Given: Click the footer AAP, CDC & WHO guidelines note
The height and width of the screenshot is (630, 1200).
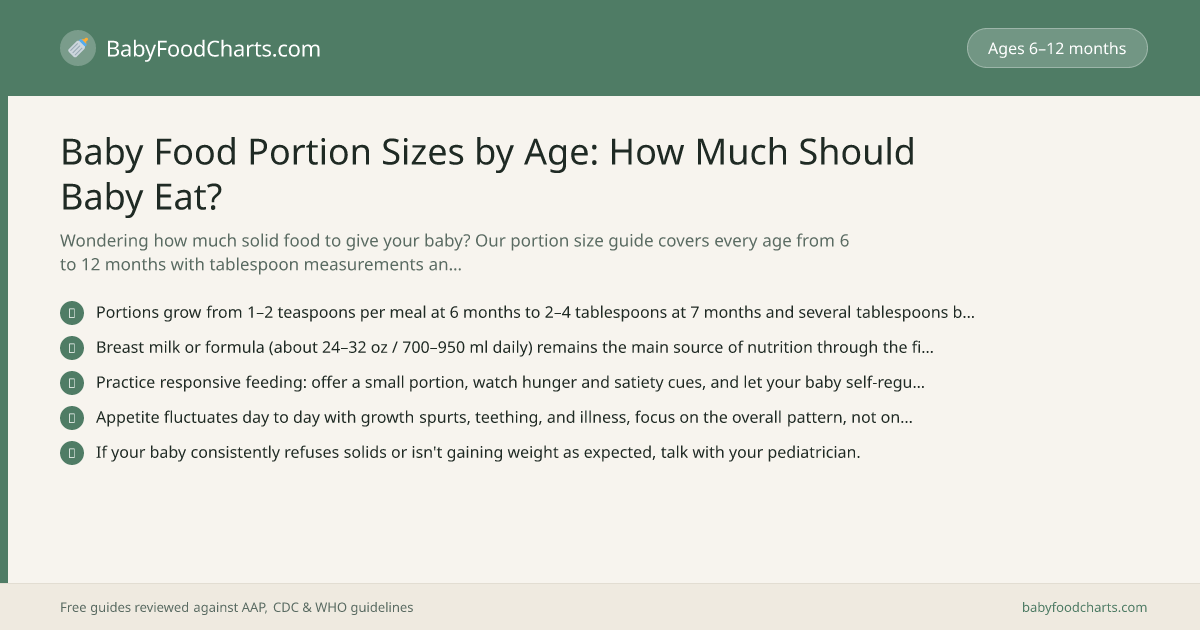Looking at the screenshot, I should pyautogui.click(x=236, y=607).
